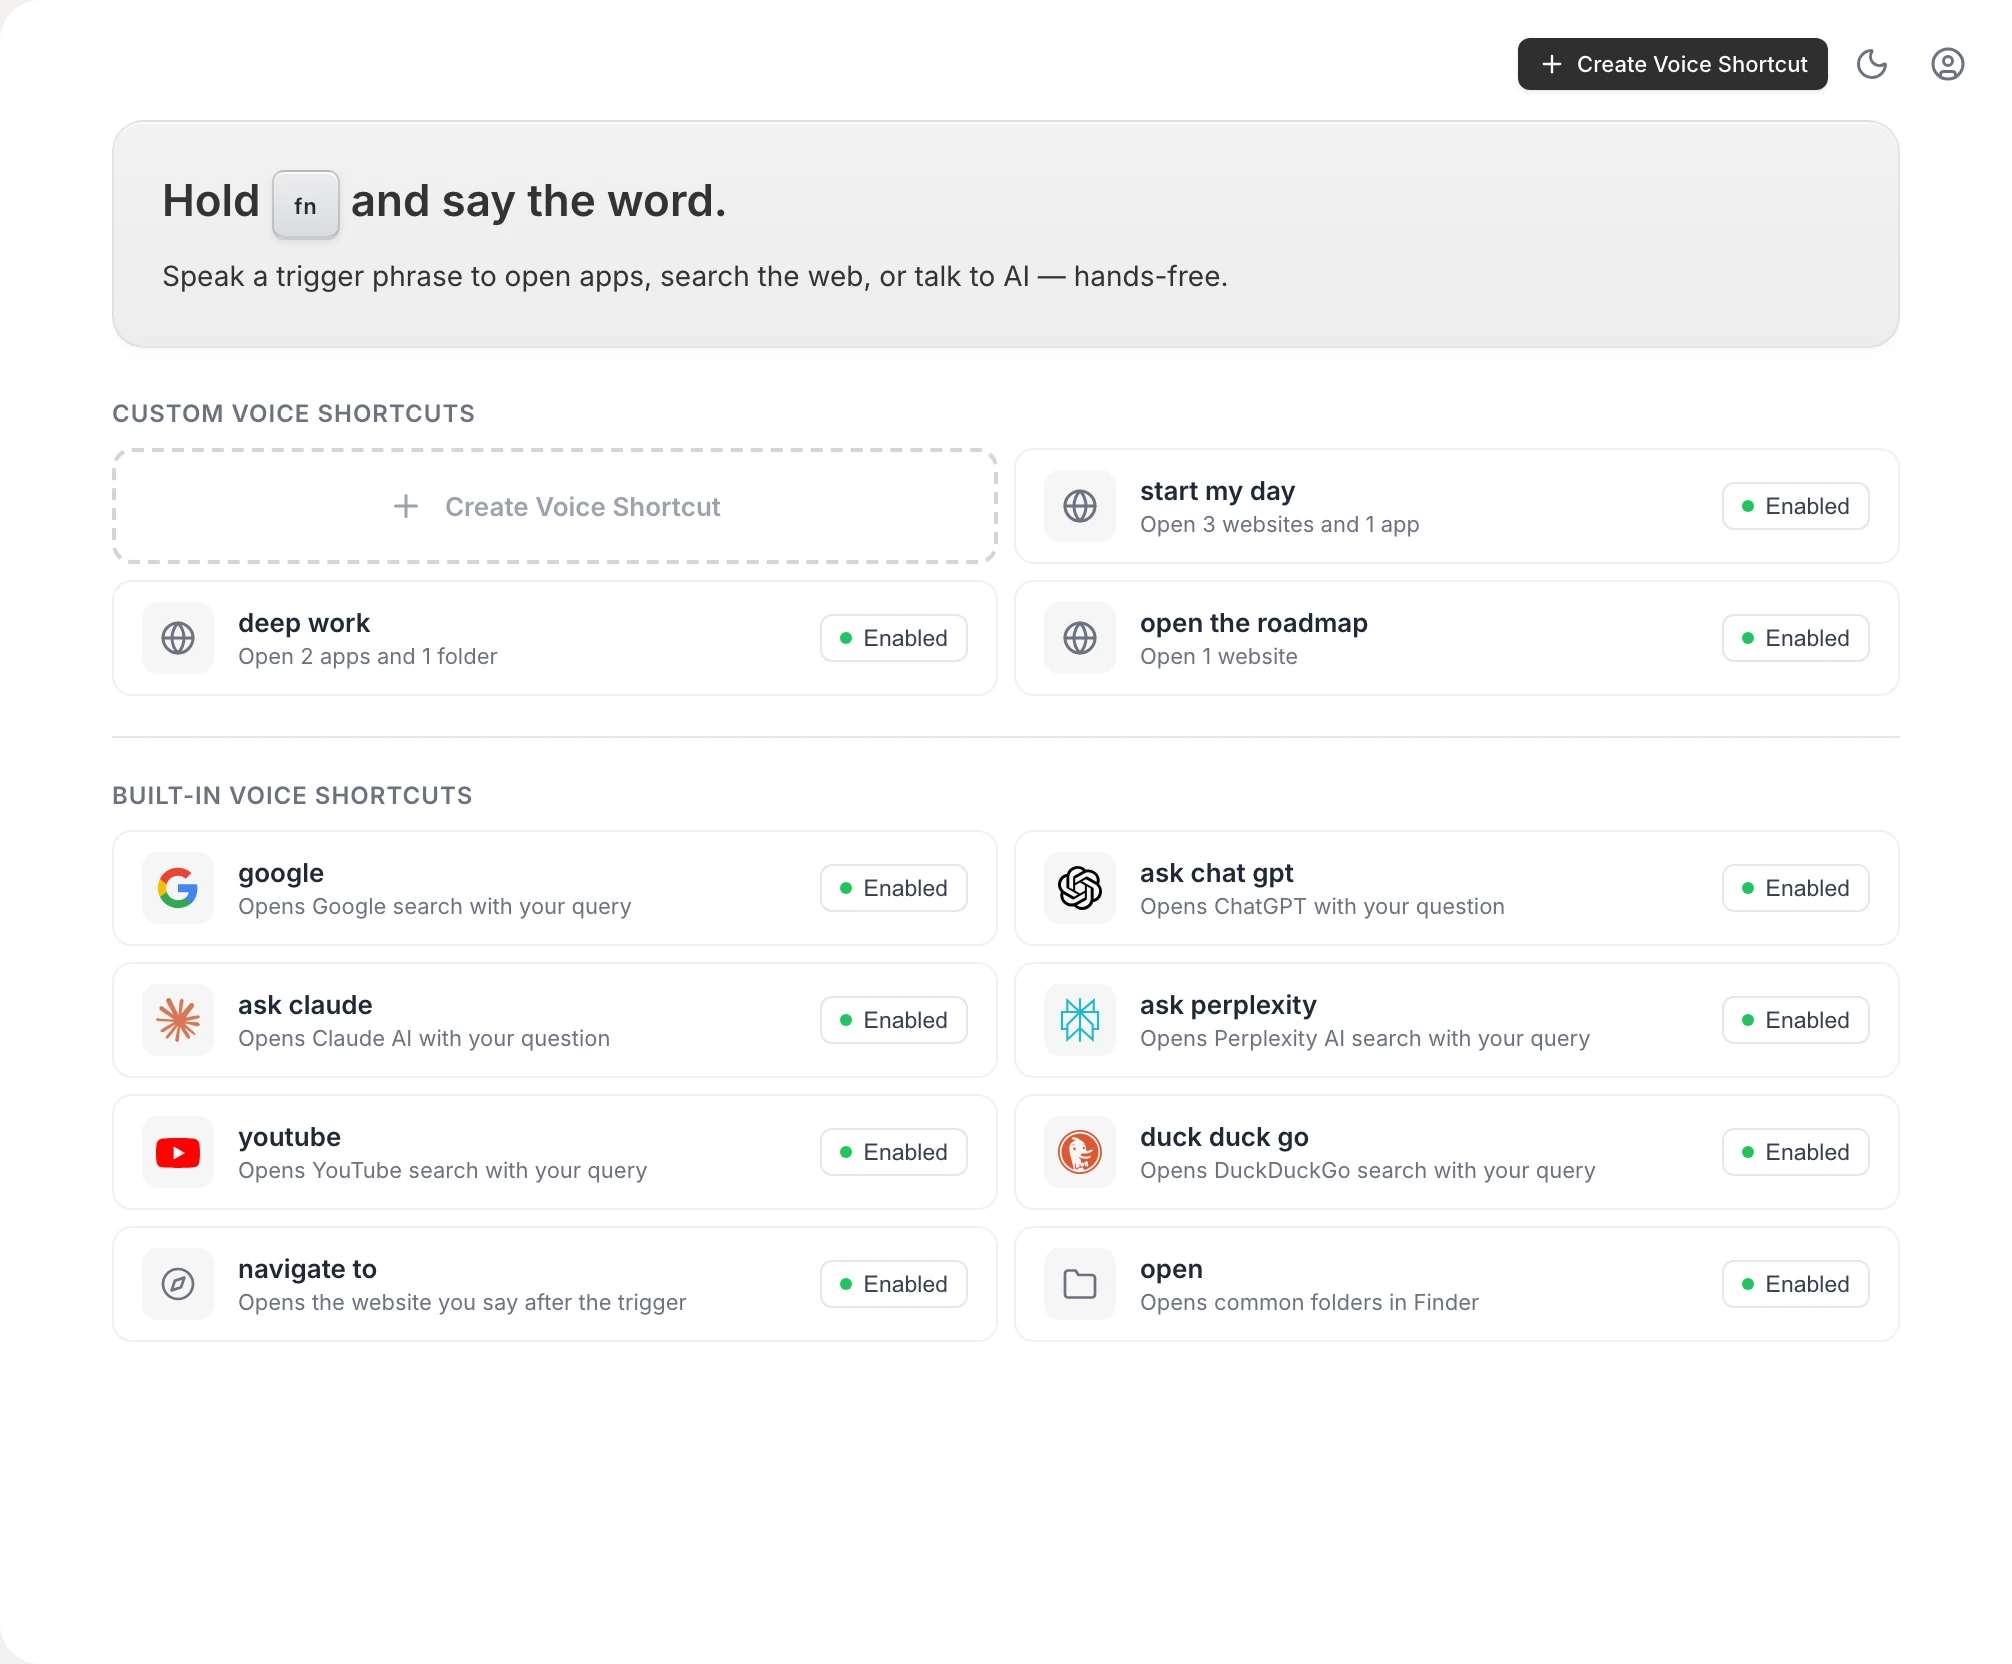The image size is (2012, 1664).
Task: Disable the google voice shortcut
Action: pos(893,888)
